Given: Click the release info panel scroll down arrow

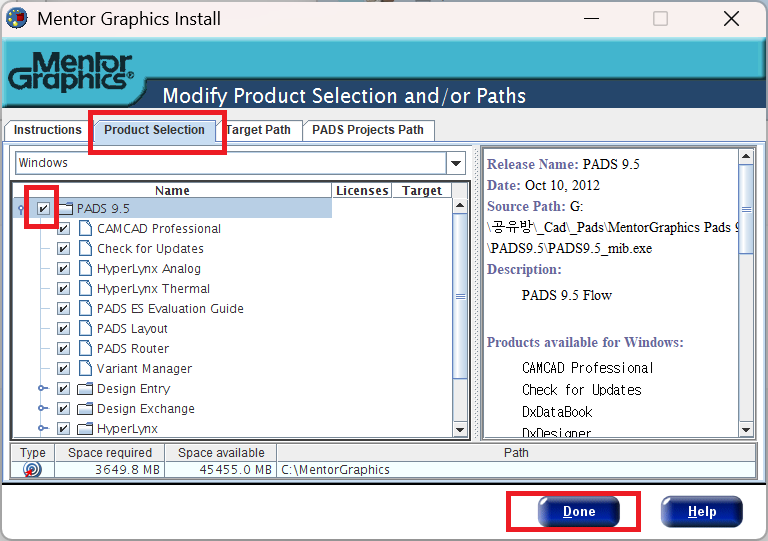Looking at the screenshot, I should [746, 429].
